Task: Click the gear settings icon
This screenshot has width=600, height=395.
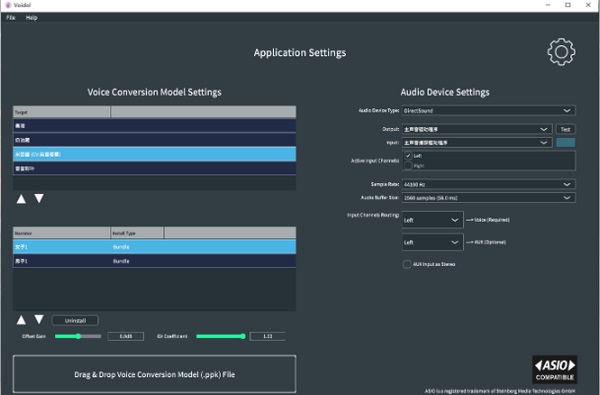Action: [561, 52]
